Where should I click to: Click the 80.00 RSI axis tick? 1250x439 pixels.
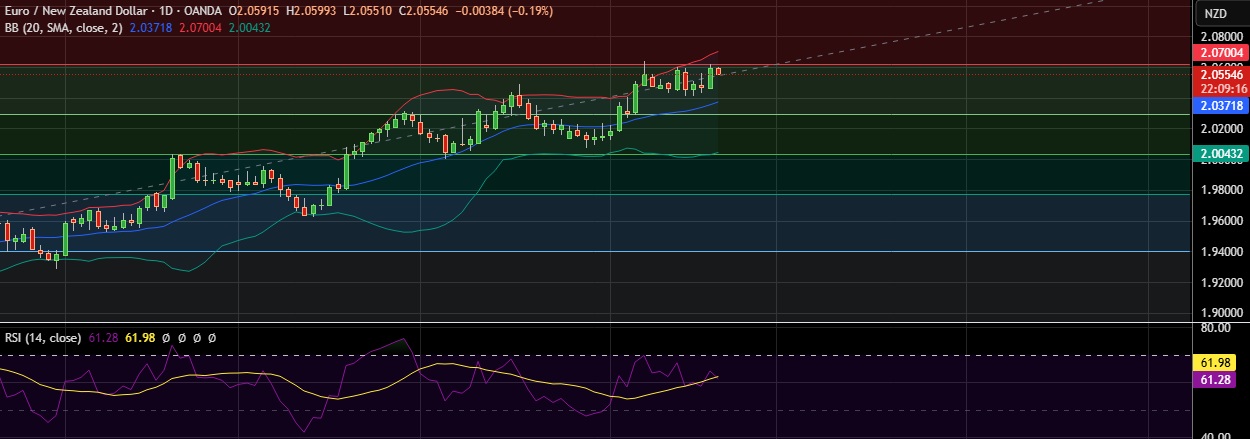click(1217, 326)
